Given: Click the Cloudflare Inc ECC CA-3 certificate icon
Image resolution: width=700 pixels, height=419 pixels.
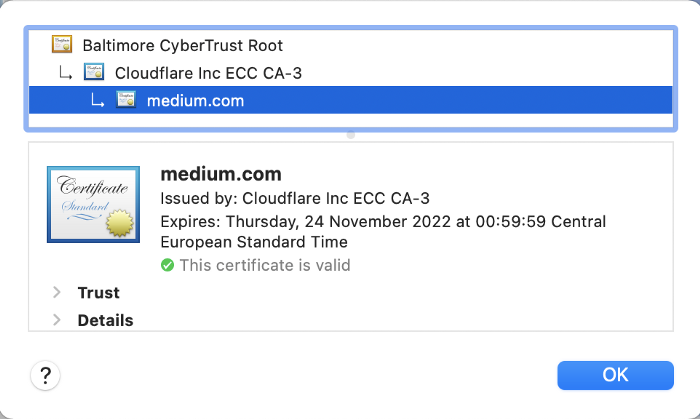Looking at the screenshot, I should [x=94, y=72].
